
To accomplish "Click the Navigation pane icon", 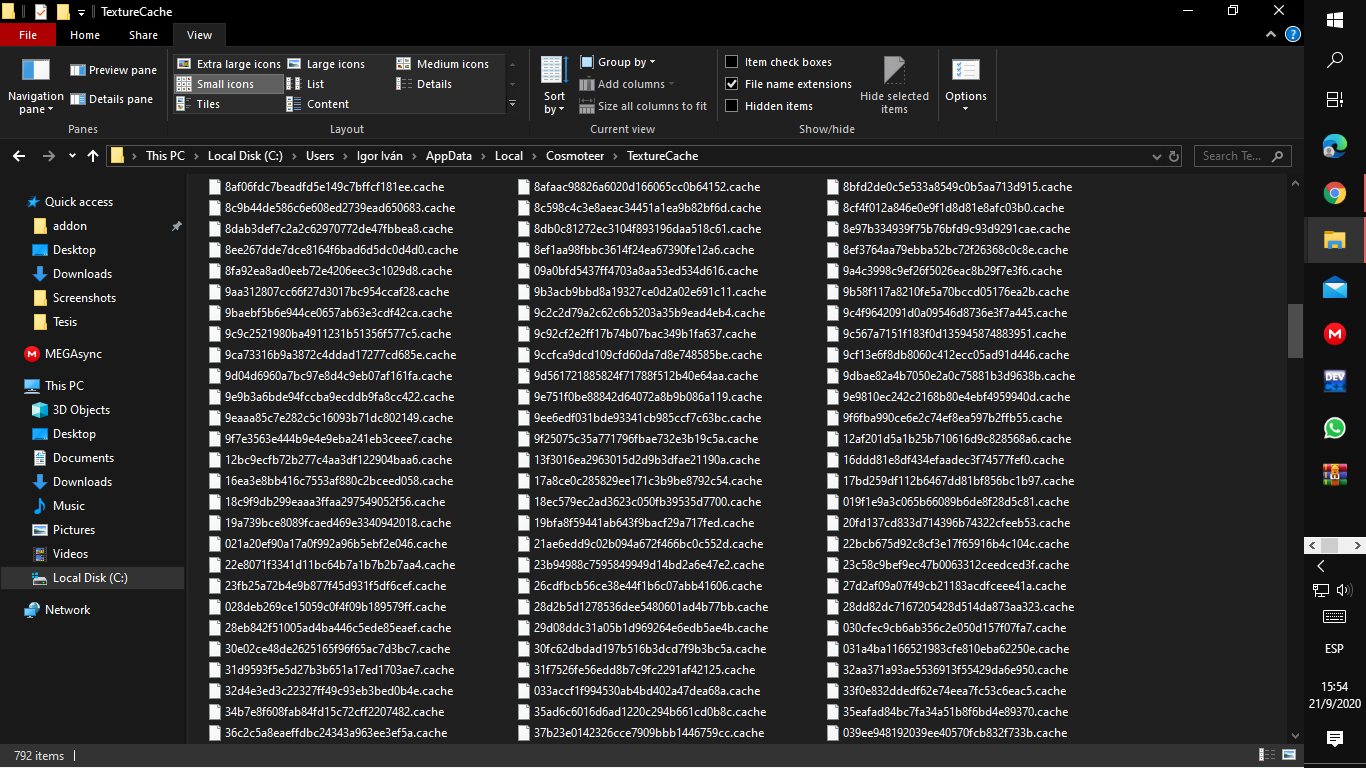I will tap(36, 72).
